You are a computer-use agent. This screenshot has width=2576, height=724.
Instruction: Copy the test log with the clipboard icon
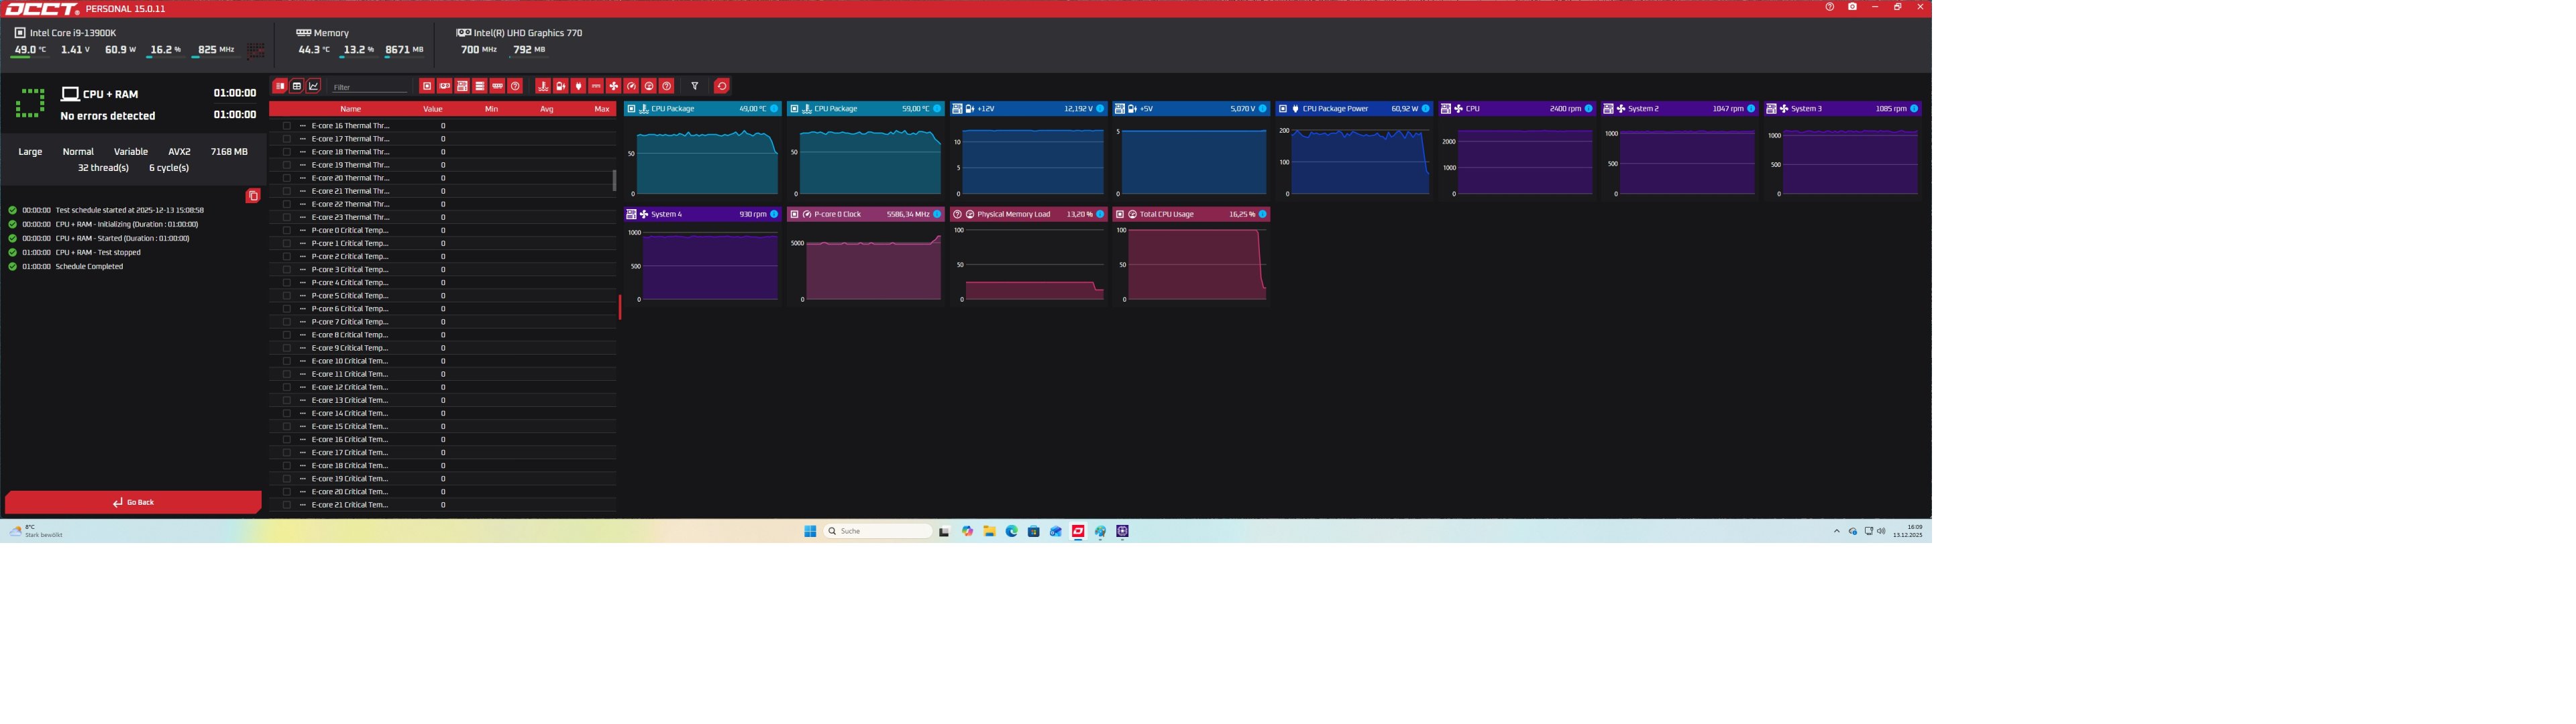coord(253,196)
